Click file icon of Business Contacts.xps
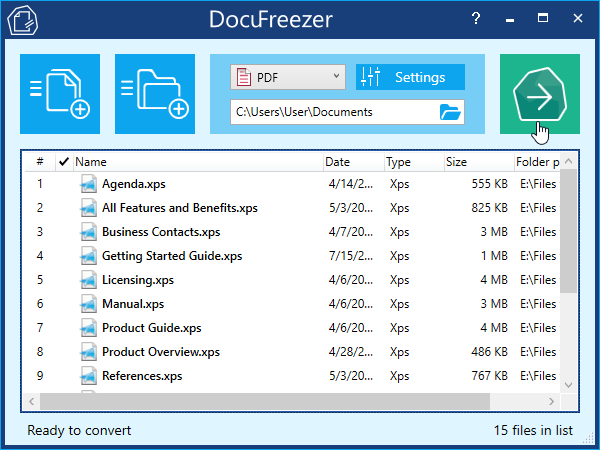 click(88, 232)
